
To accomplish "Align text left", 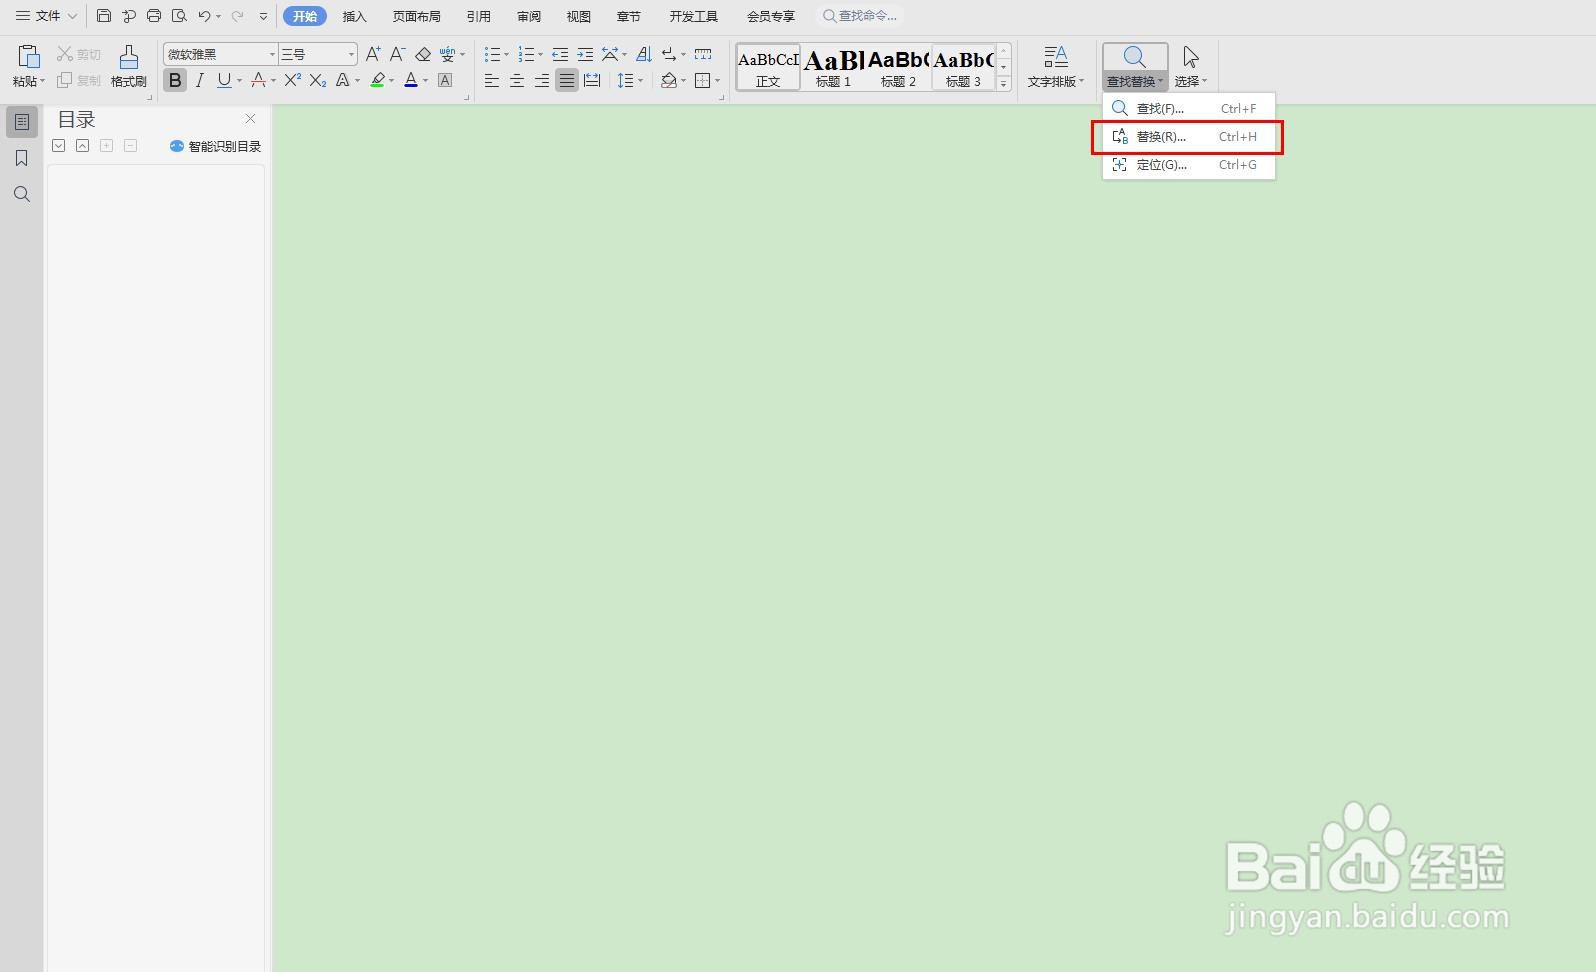I will 491,80.
